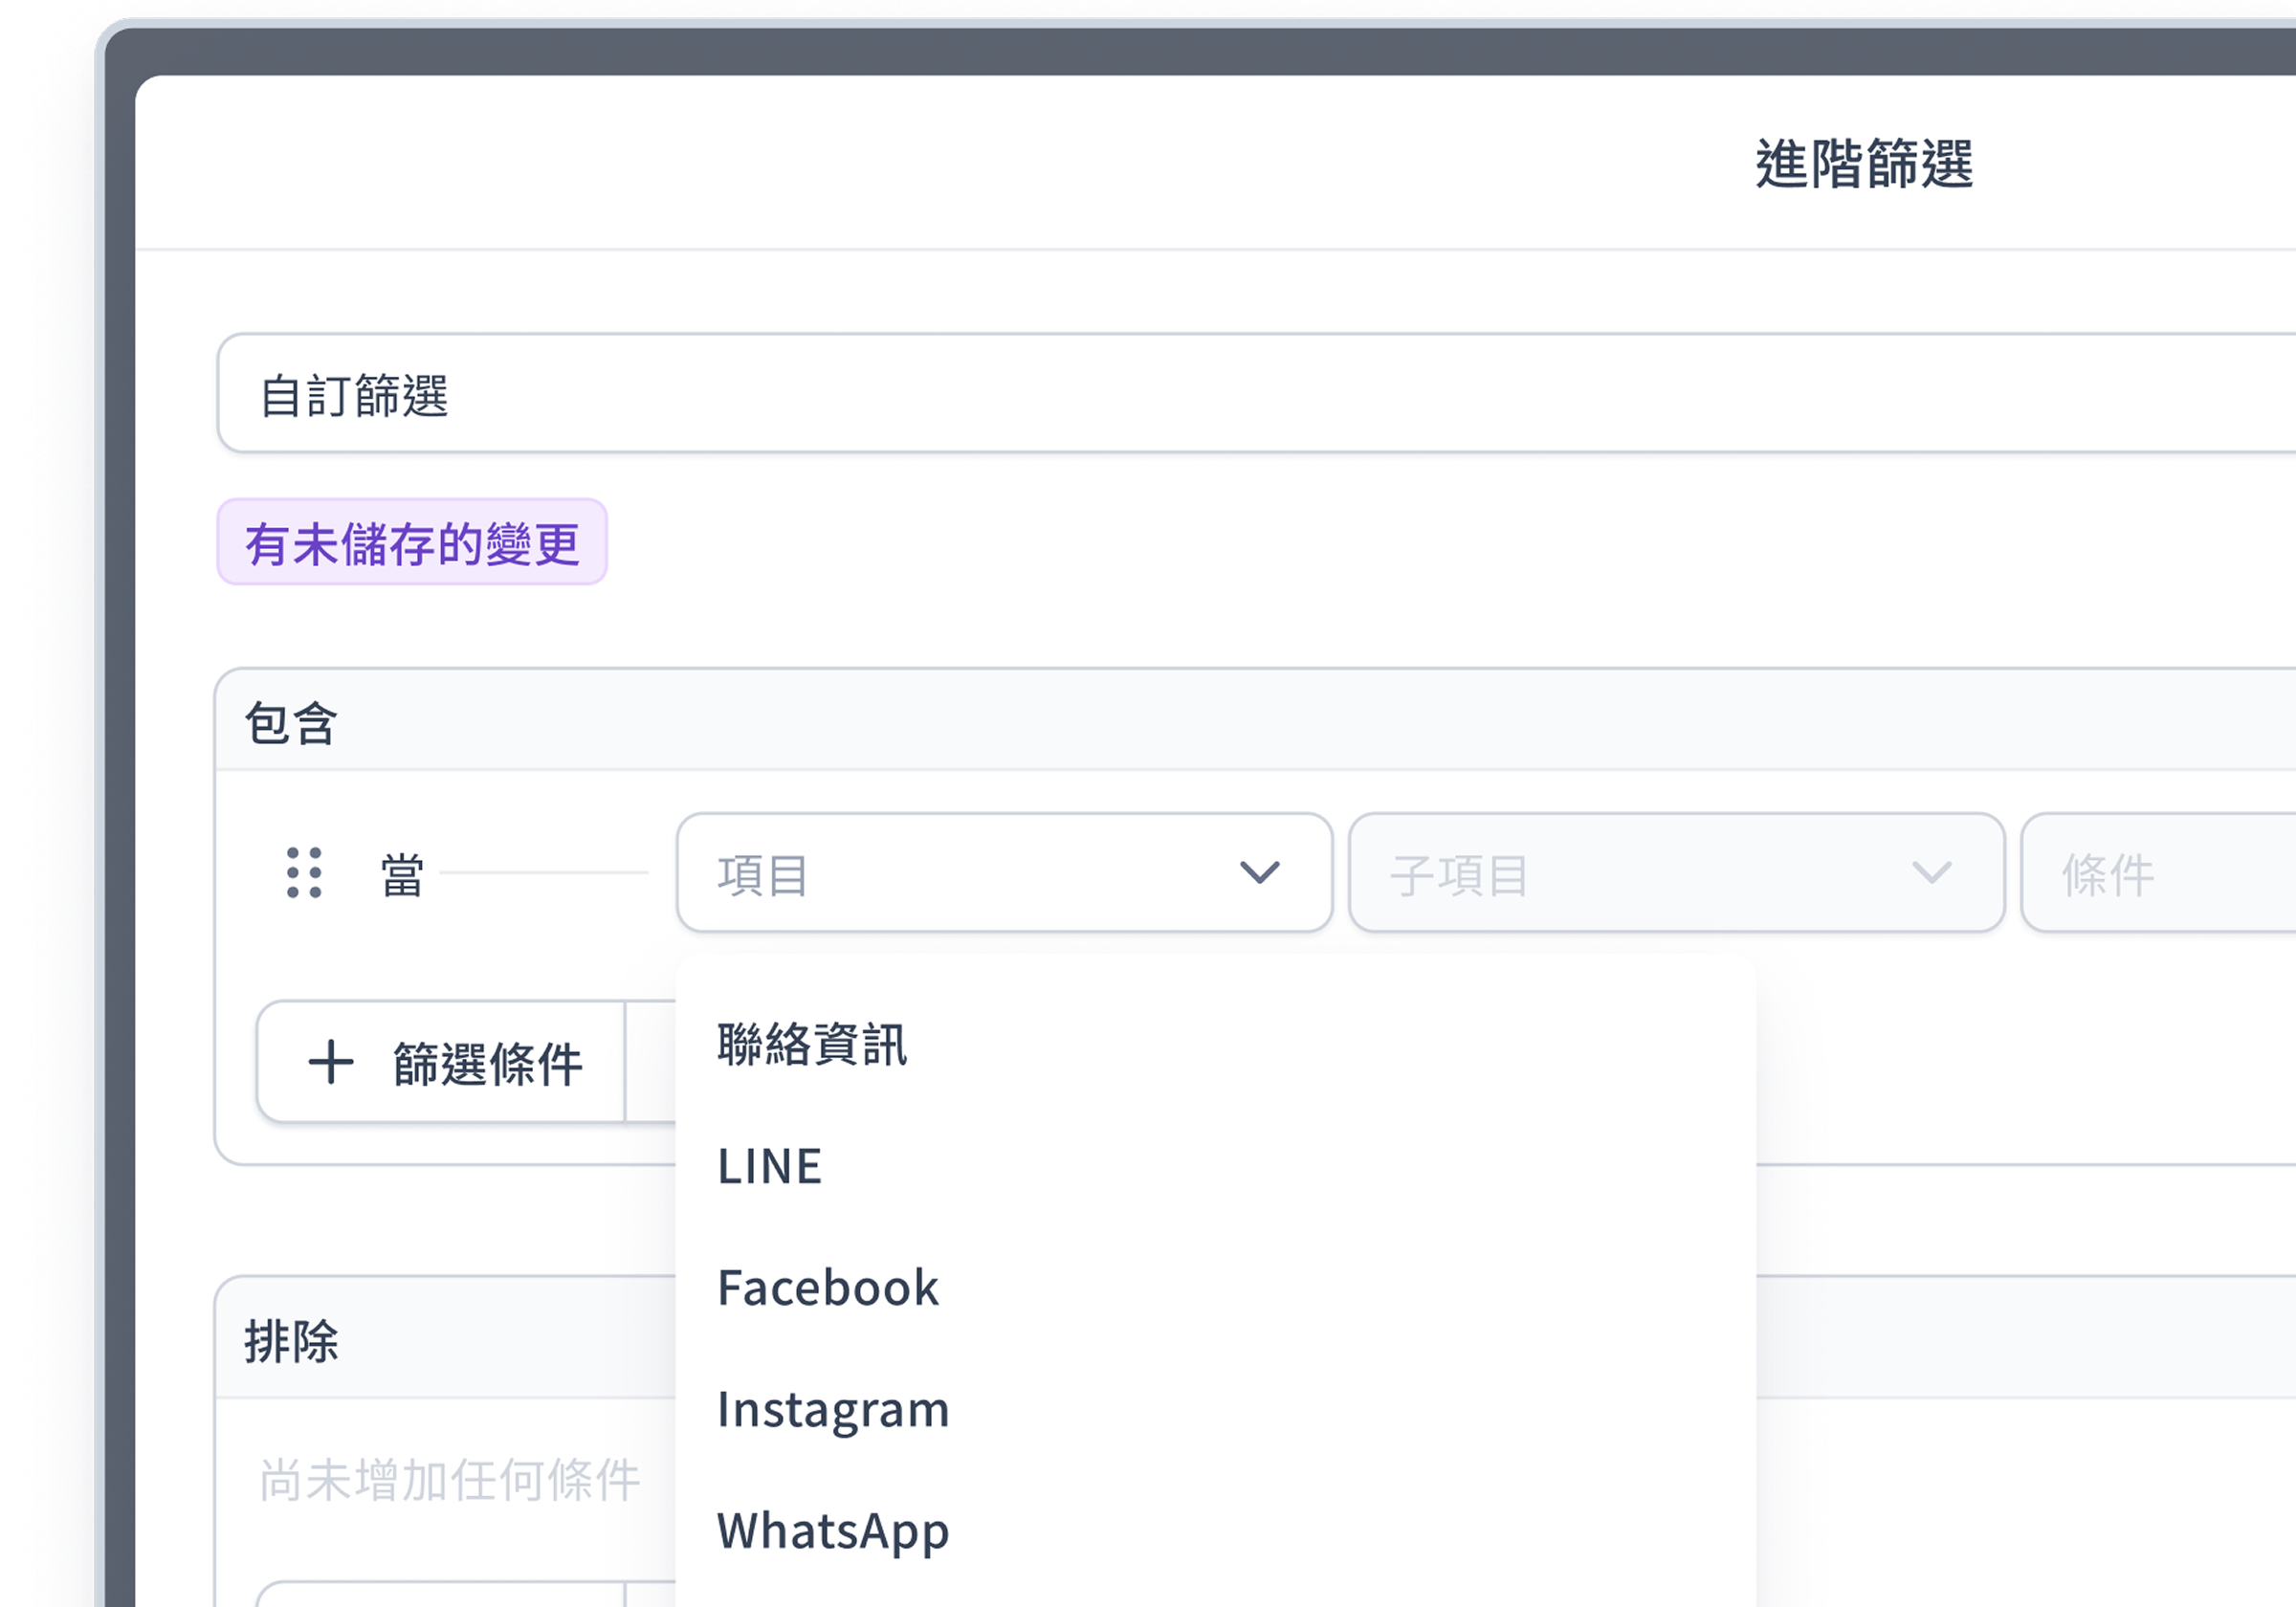Select LINE from the dropdown options
Viewport: 2296px width, 1607px height.
tap(769, 1165)
